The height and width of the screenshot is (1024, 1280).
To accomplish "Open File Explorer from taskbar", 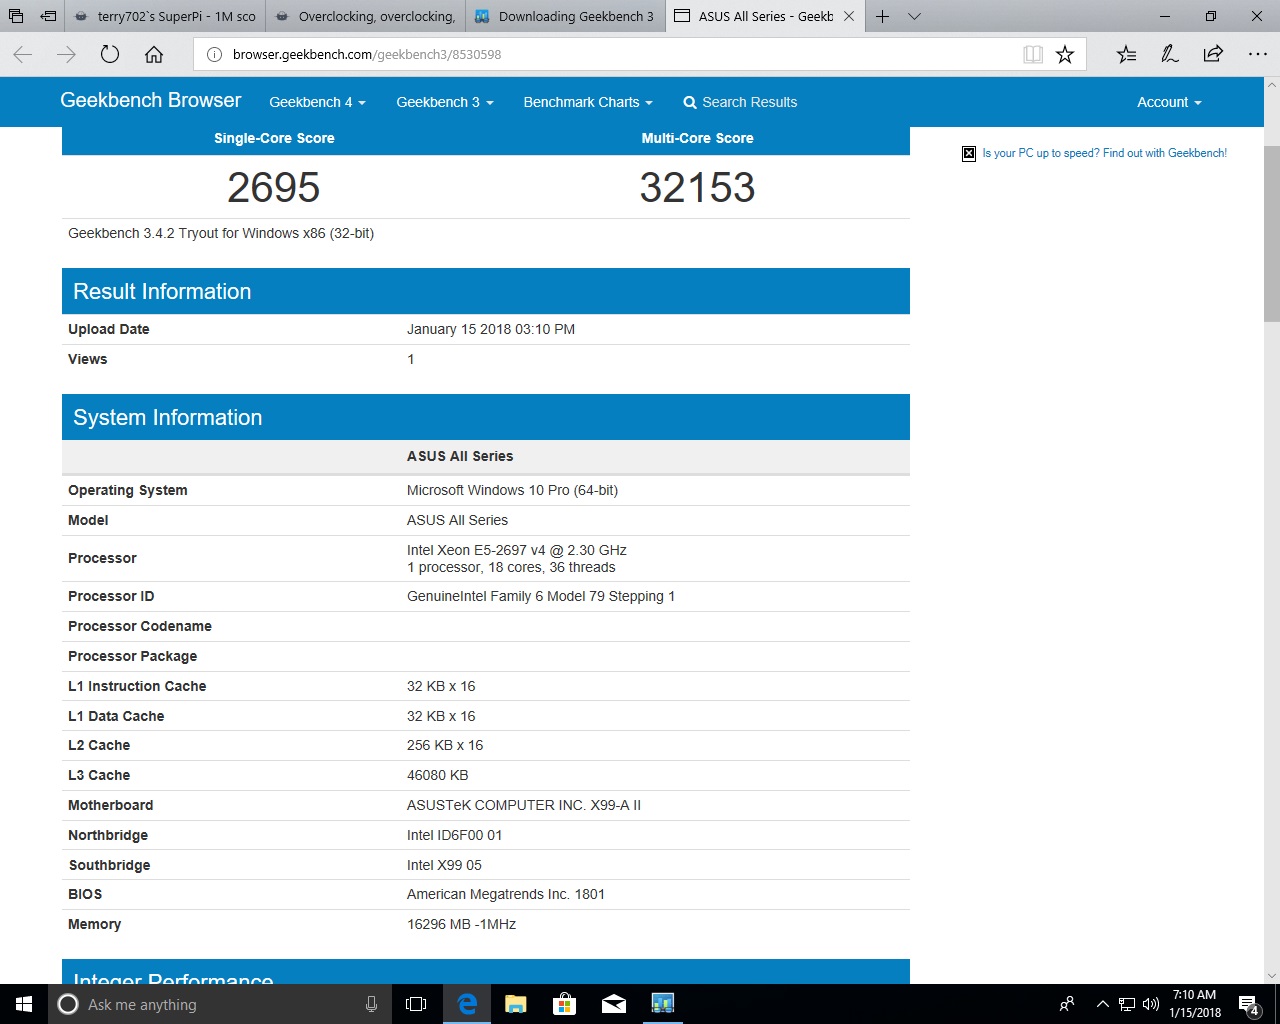I will [x=515, y=1004].
